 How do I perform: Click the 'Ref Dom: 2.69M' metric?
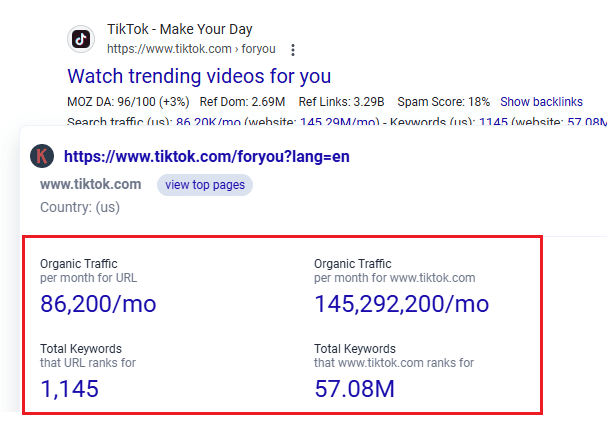pyautogui.click(x=242, y=102)
